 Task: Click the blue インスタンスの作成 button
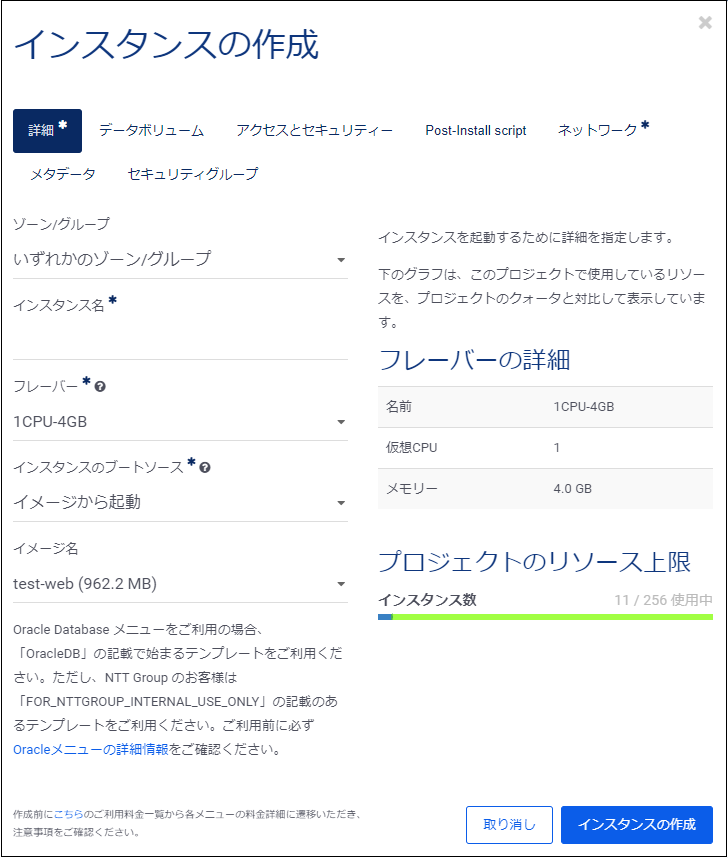[x=637, y=825]
